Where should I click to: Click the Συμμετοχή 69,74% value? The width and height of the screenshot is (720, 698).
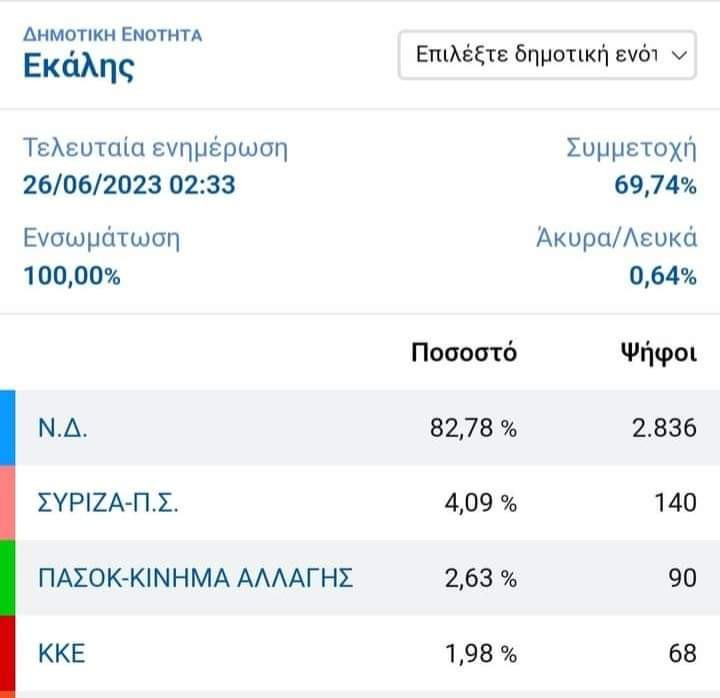(x=655, y=185)
